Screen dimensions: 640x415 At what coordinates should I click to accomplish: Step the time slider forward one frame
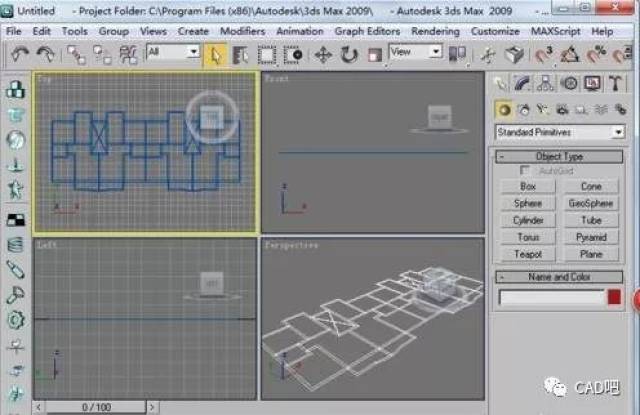tap(152, 407)
